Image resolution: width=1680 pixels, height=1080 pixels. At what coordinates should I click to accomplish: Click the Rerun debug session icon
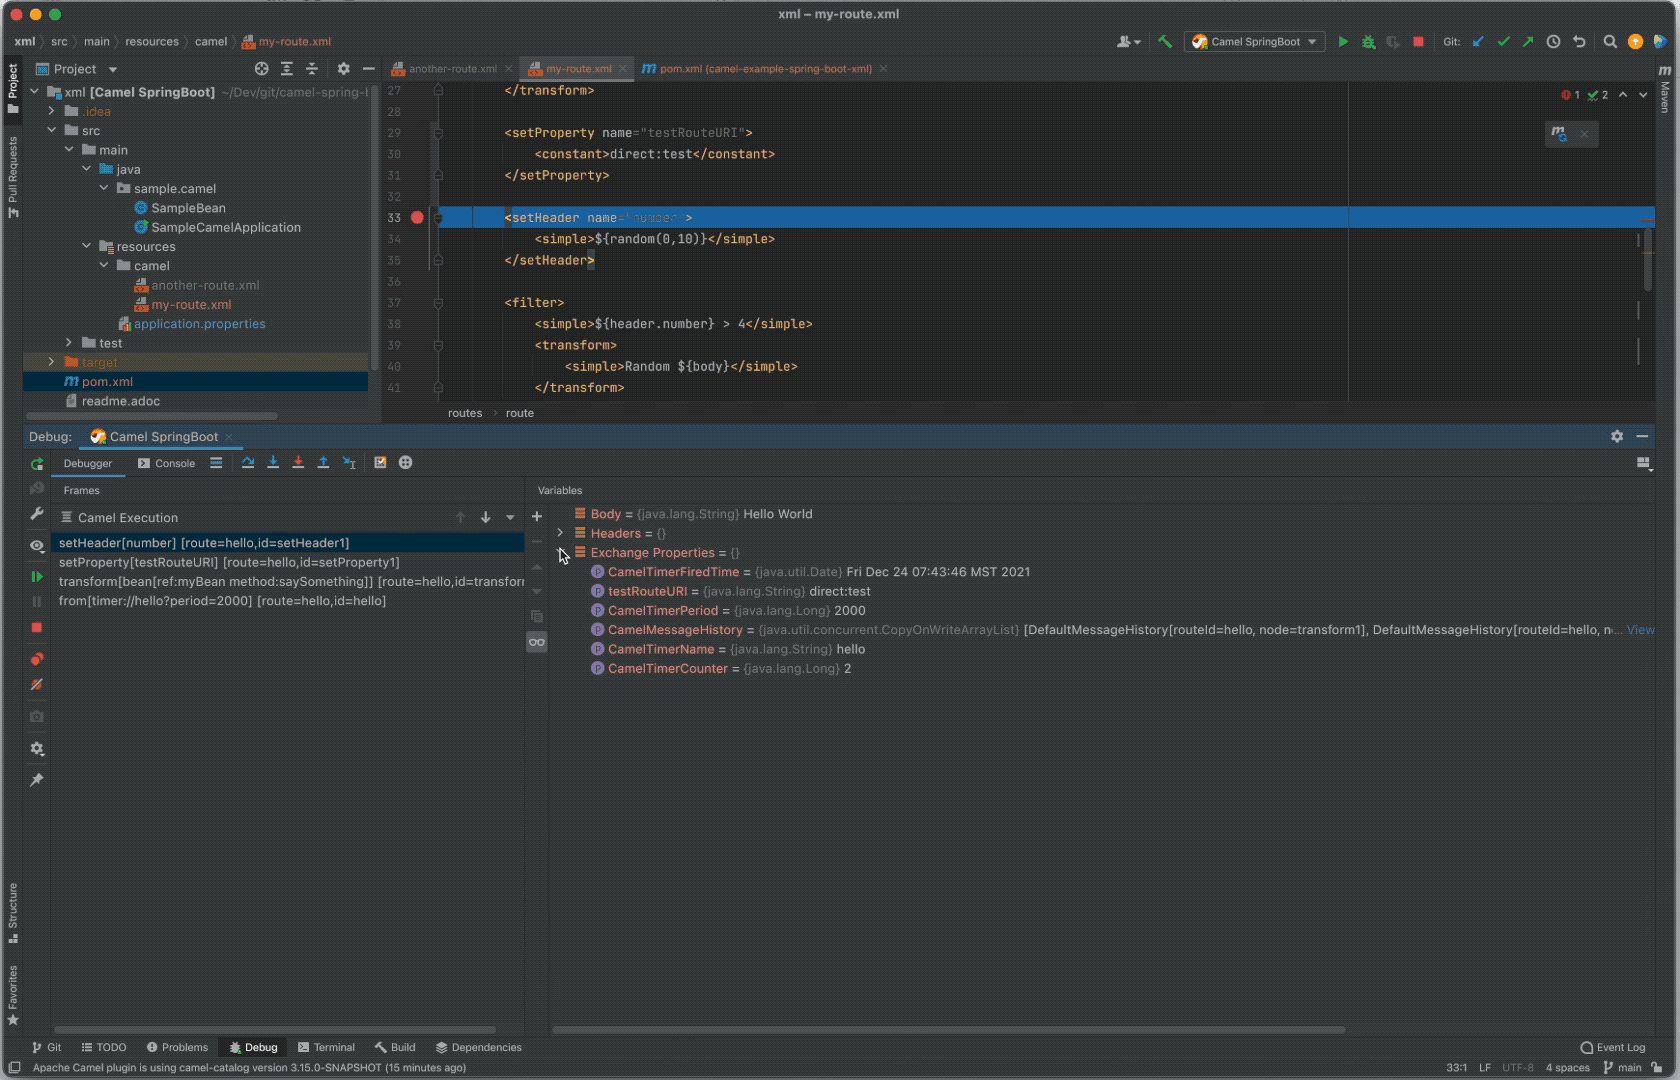37,464
